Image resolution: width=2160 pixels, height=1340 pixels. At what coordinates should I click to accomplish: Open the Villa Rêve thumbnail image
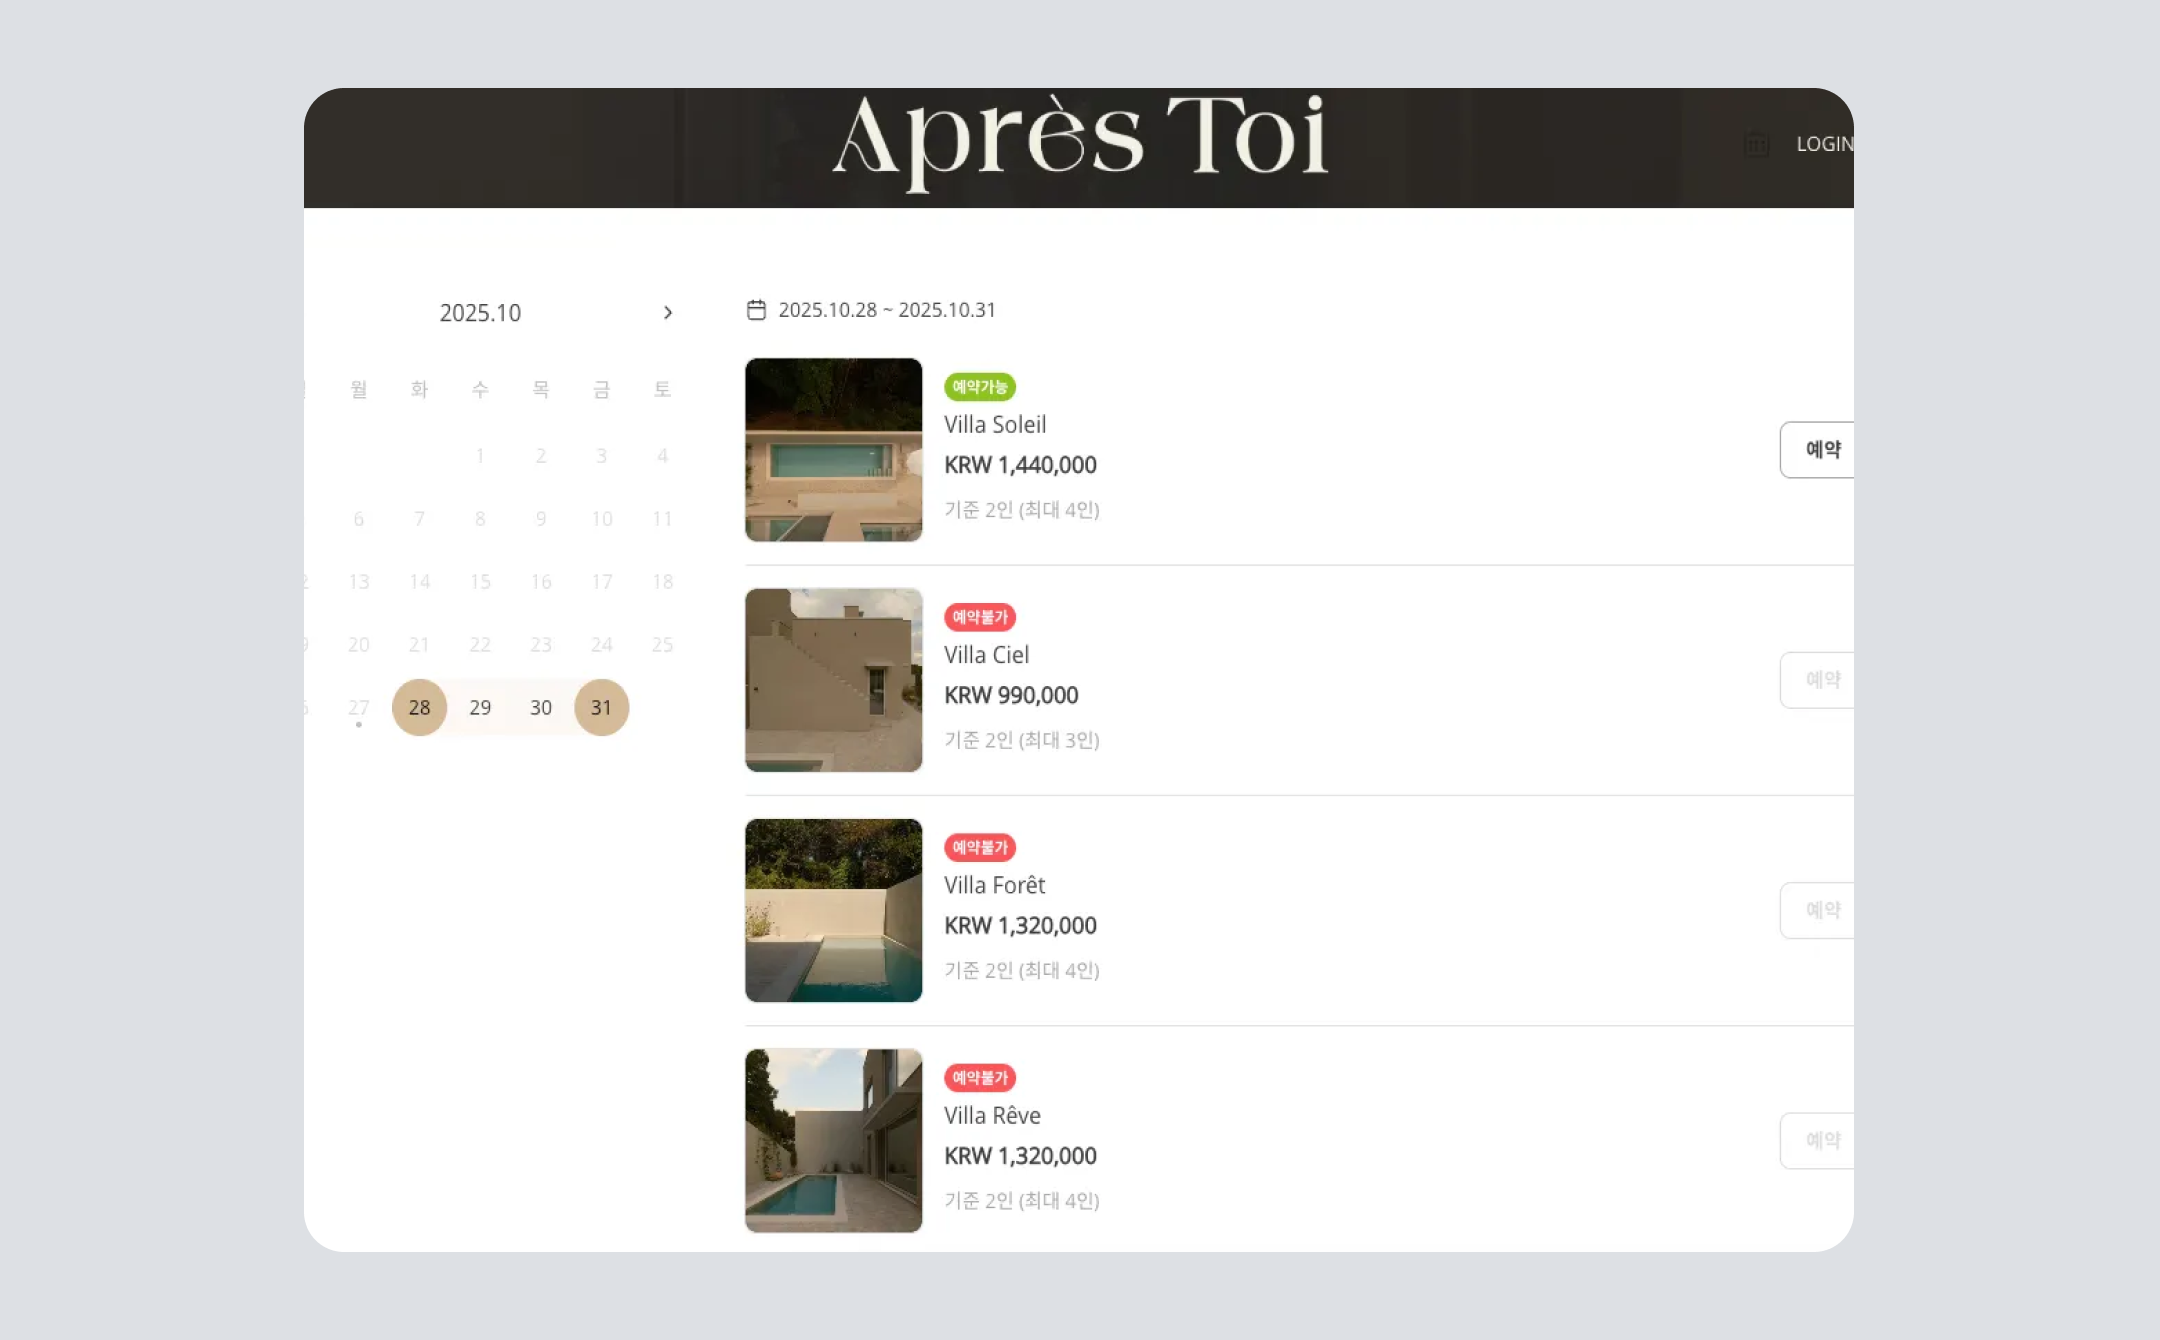click(834, 1140)
